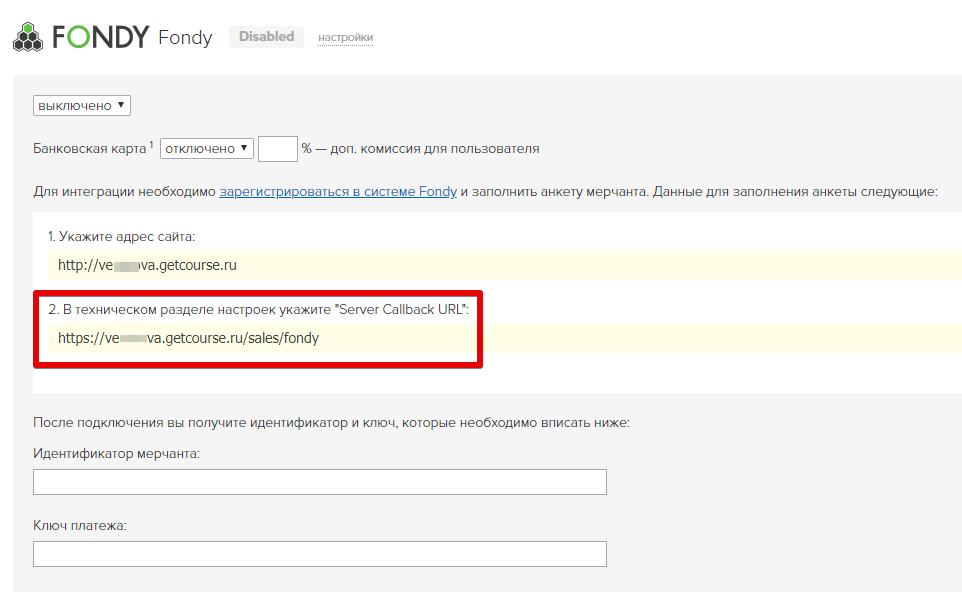Viewport: 962px width, 592px height.
Task: Focus the commission percent input field
Action: 278,149
